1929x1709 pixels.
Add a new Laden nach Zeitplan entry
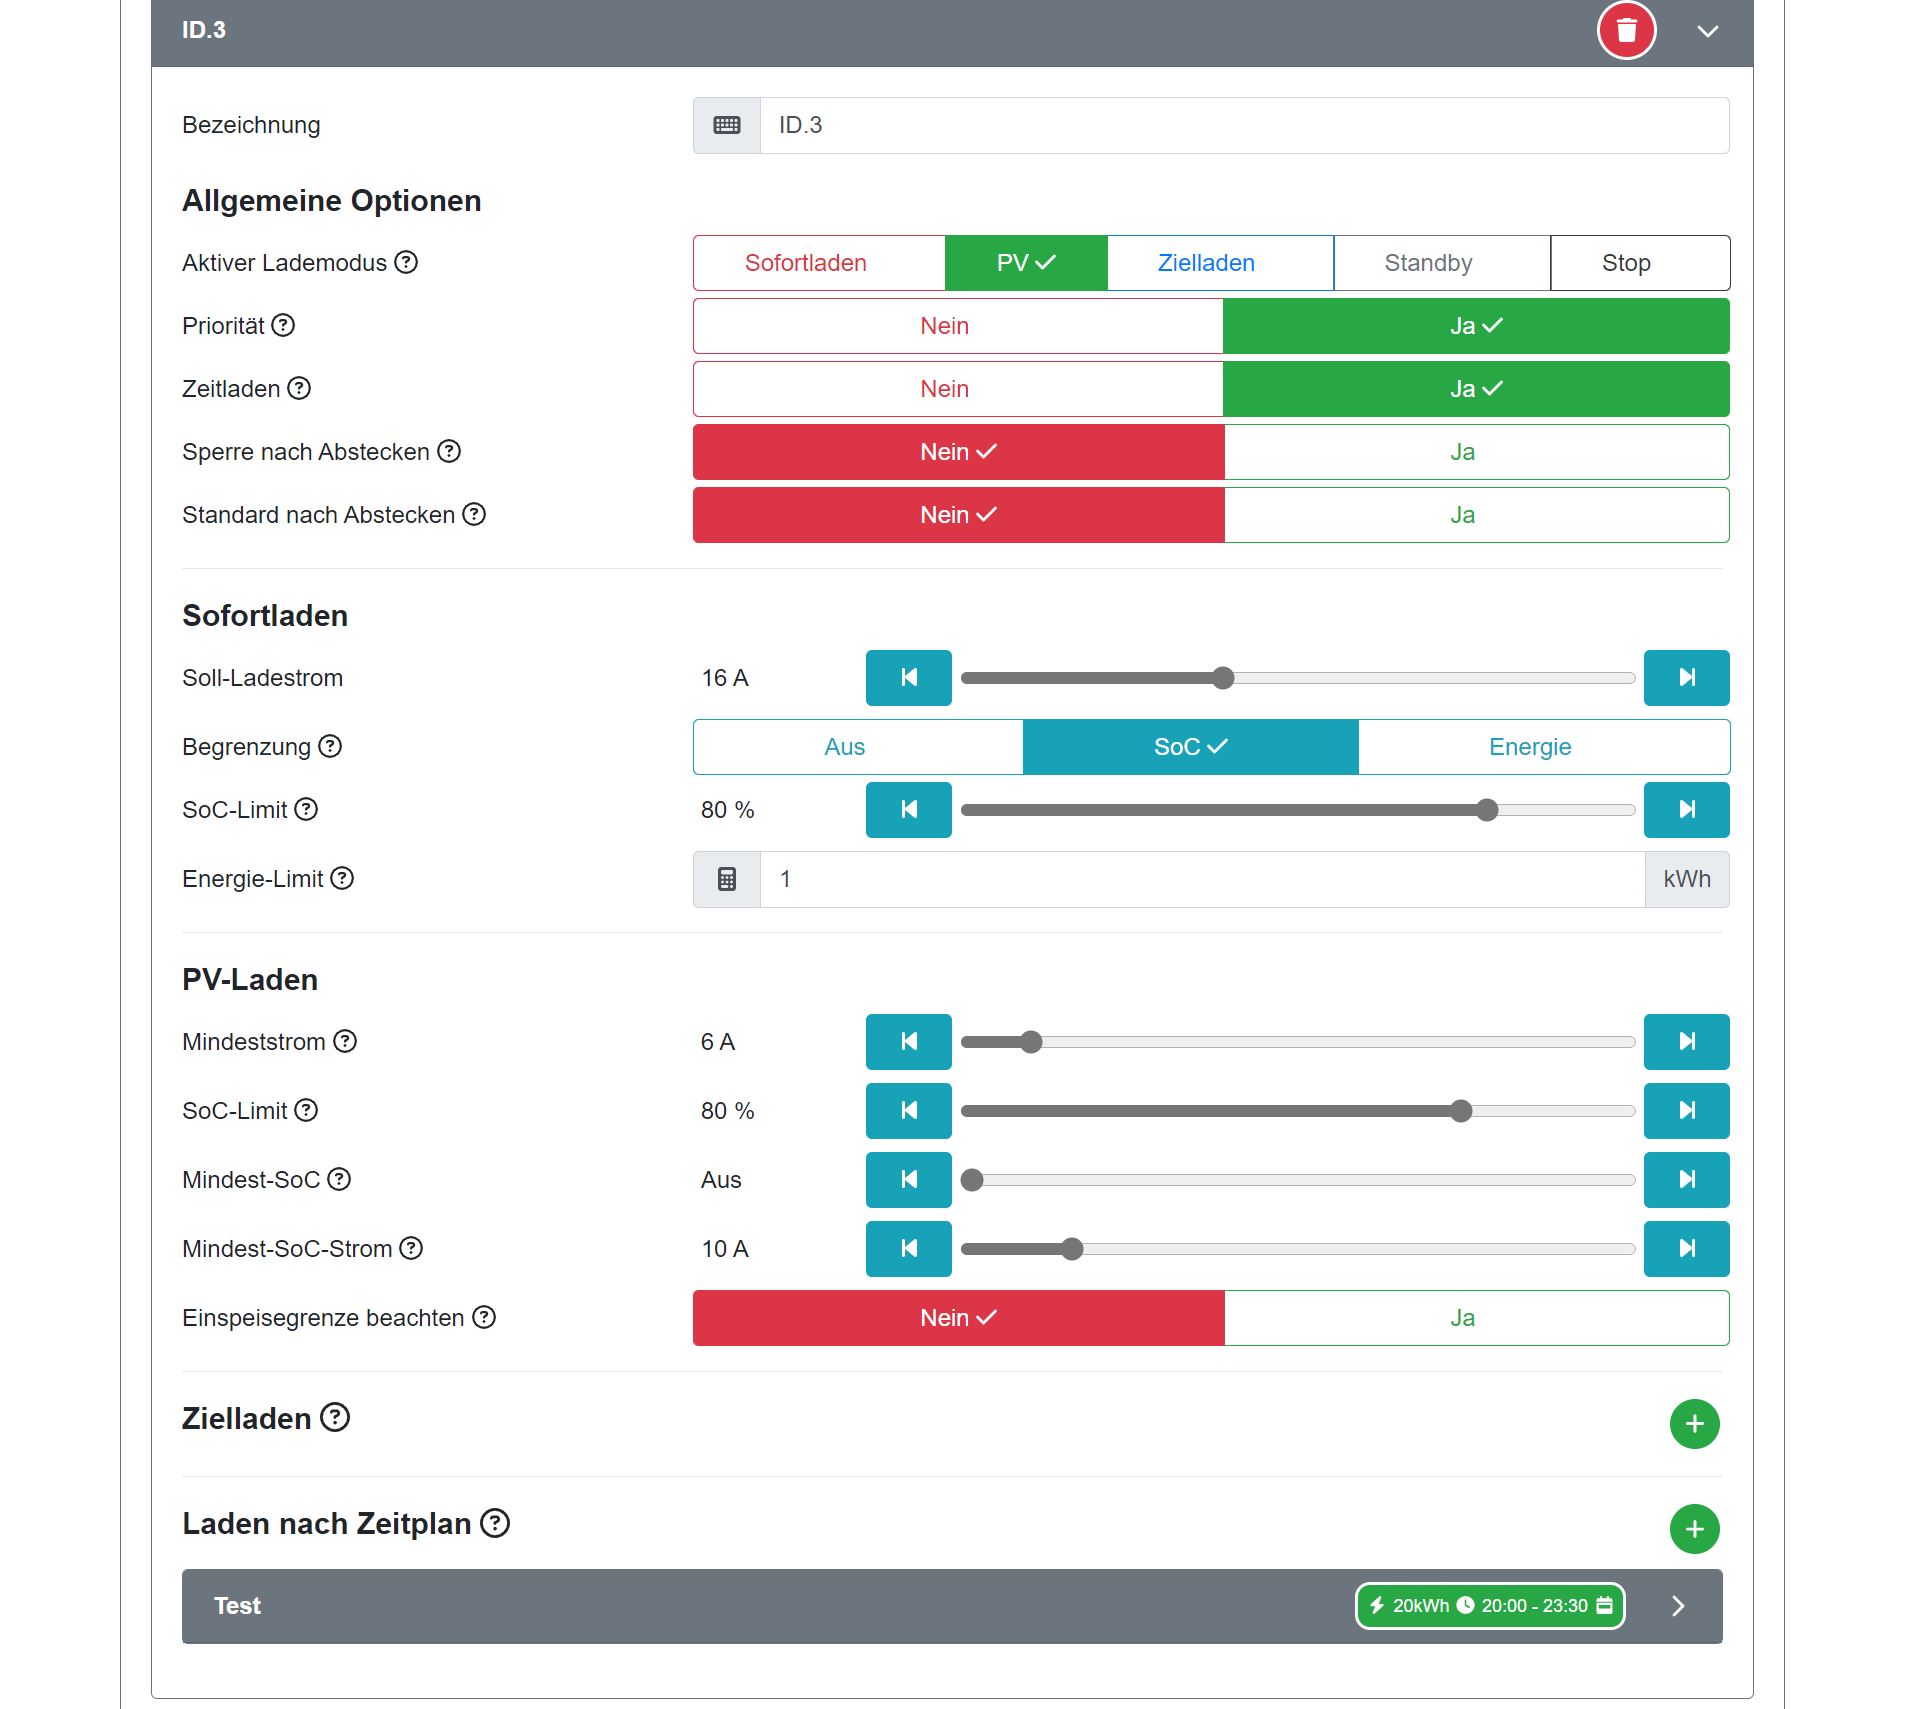coord(1694,1529)
